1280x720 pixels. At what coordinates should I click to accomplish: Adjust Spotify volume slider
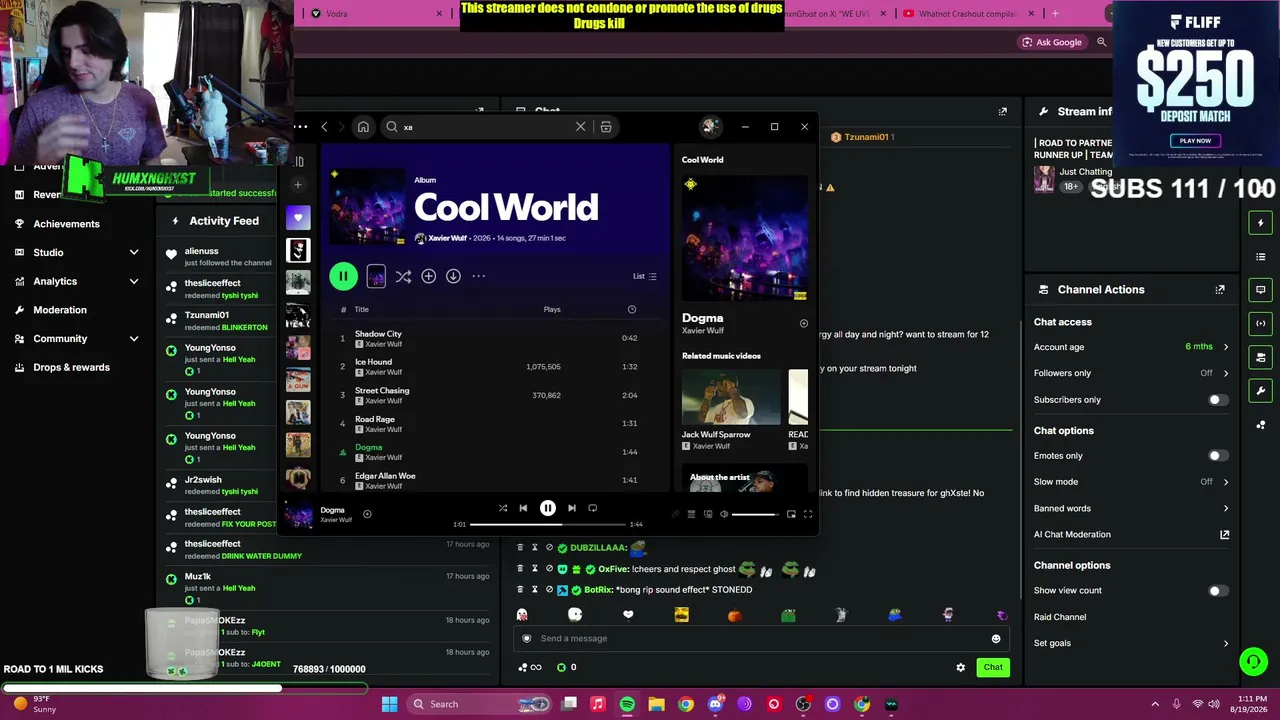755,514
